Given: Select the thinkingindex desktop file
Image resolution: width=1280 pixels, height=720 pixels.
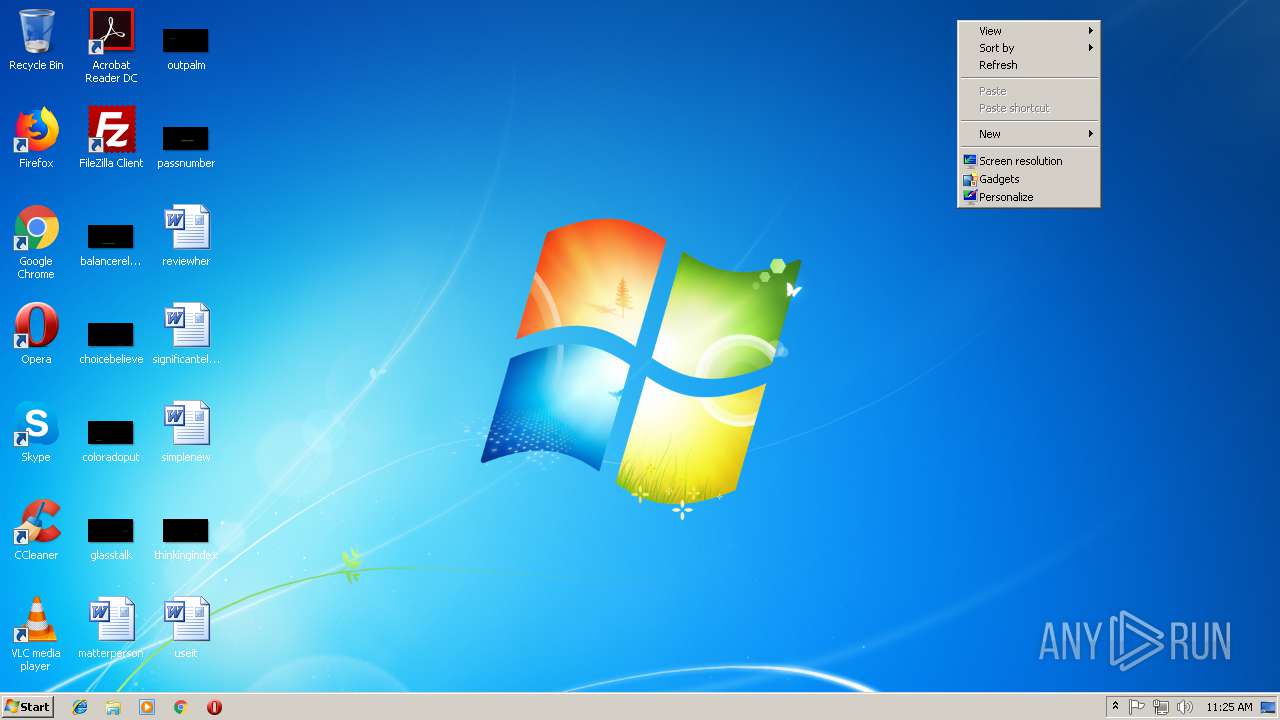Looking at the screenshot, I should tap(186, 538).
